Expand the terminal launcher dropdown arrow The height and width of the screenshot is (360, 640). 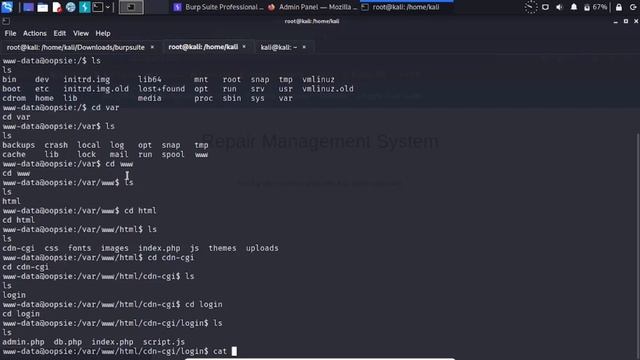[108, 7]
